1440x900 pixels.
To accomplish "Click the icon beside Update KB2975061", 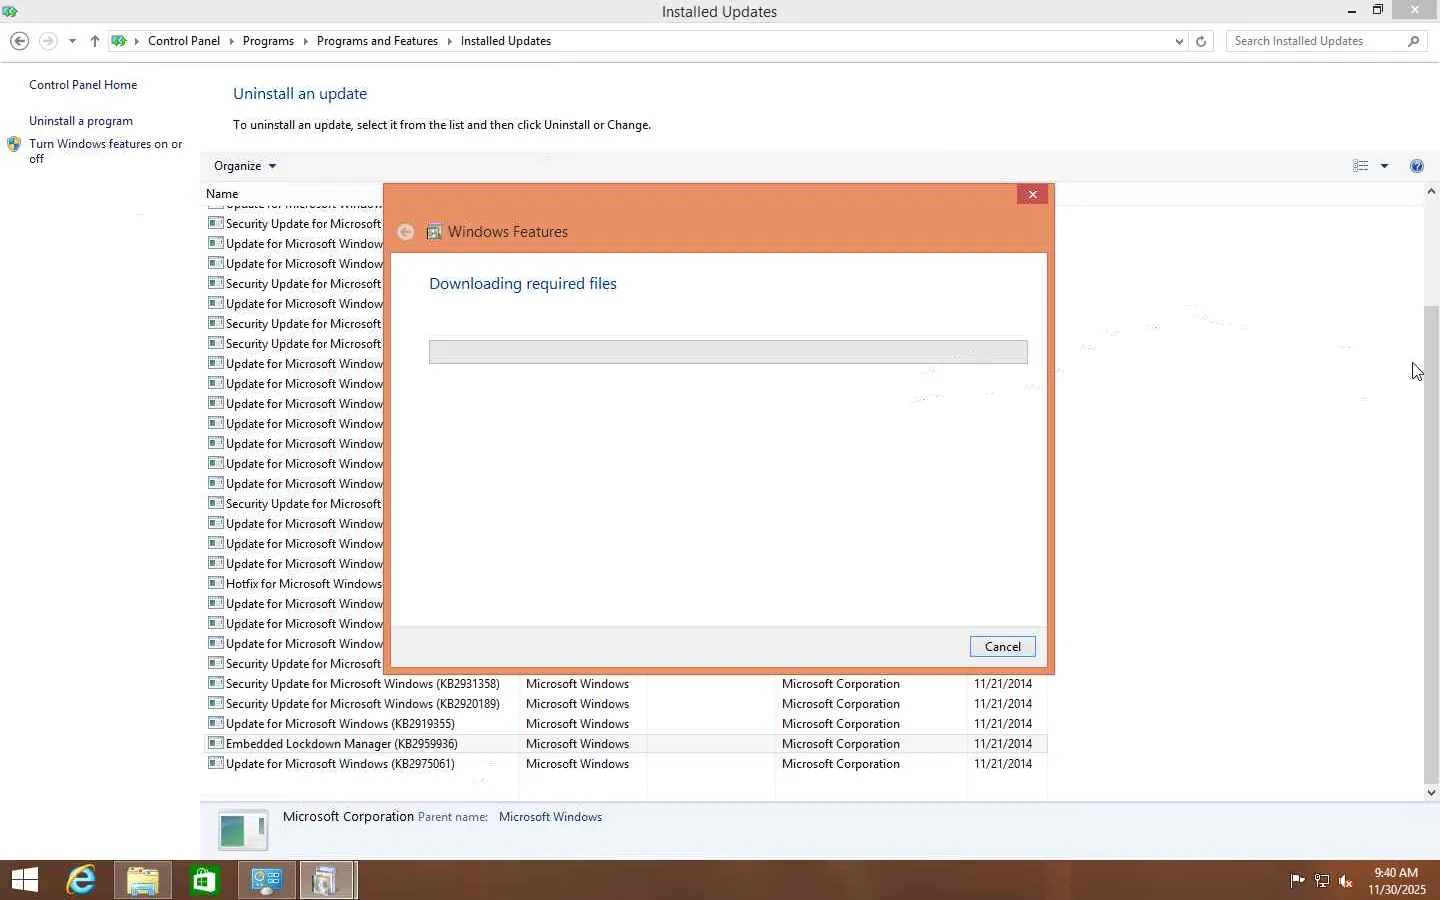I will [x=215, y=763].
